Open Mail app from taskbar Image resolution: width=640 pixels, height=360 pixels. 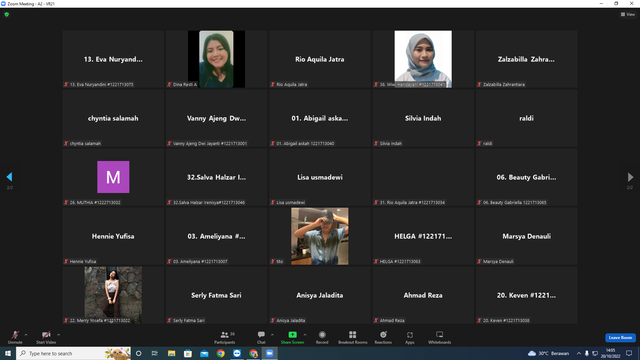click(x=204, y=353)
